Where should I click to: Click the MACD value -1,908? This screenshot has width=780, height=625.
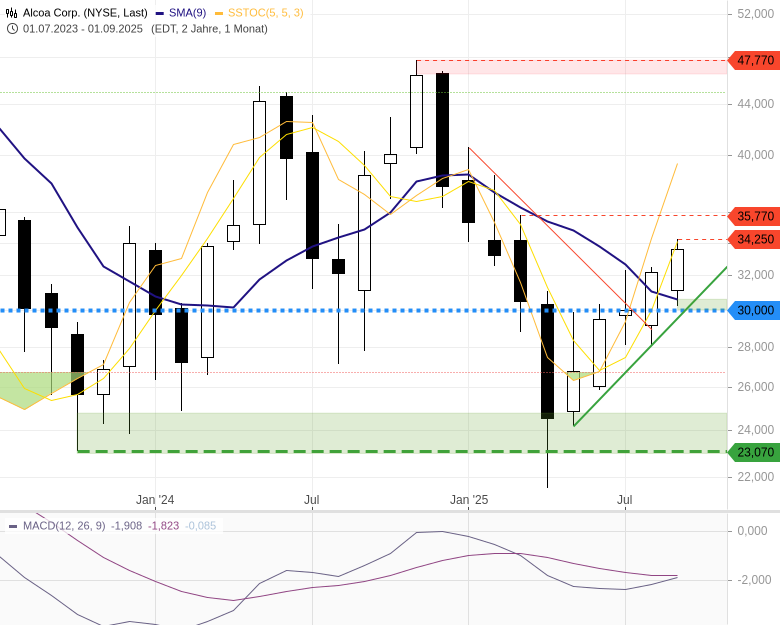click(x=126, y=526)
